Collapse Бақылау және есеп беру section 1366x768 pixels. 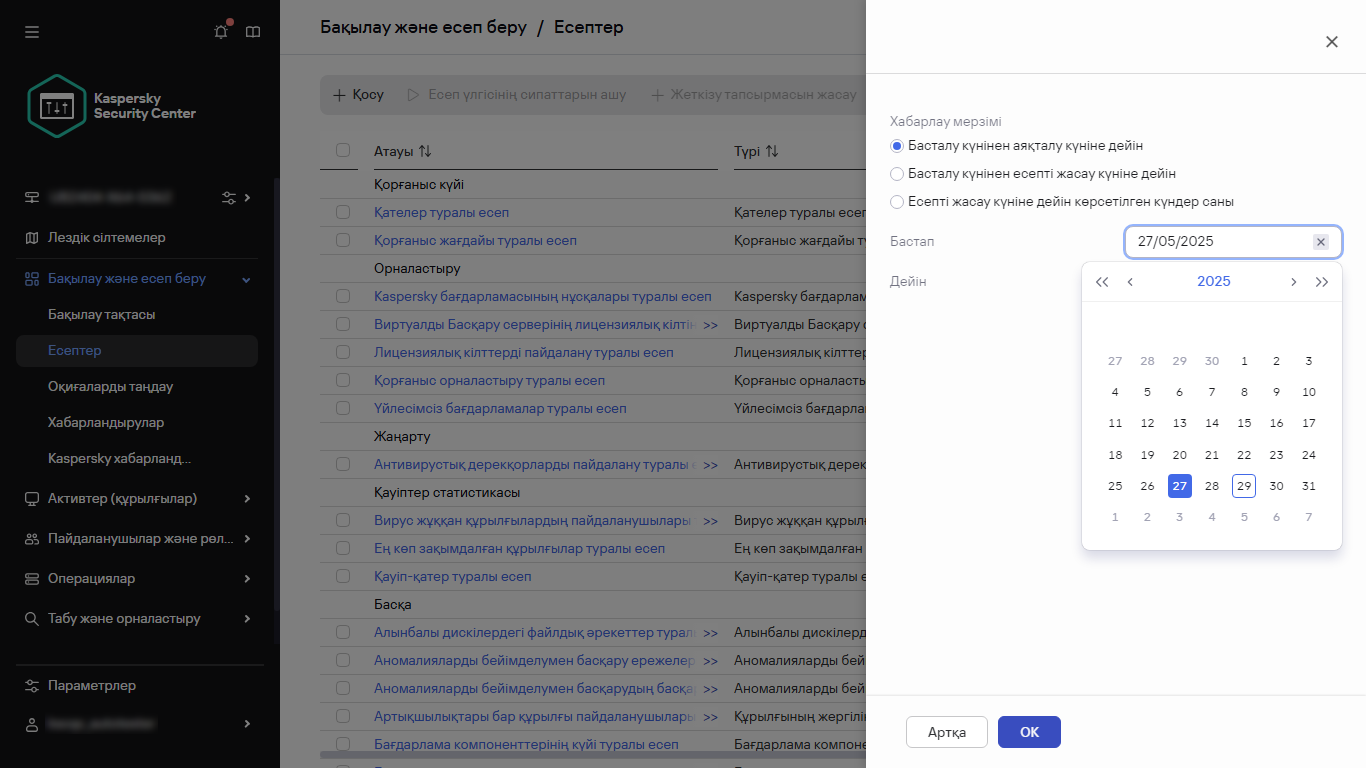click(x=247, y=279)
